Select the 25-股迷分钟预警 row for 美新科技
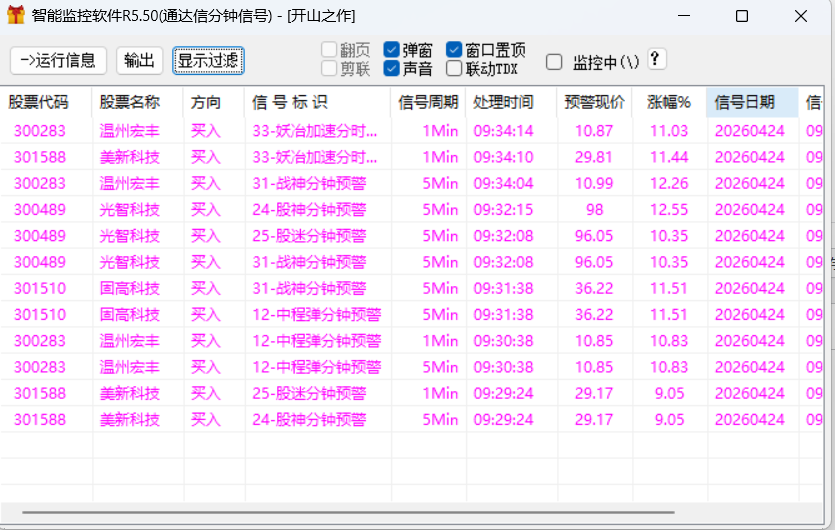 click(x=411, y=393)
